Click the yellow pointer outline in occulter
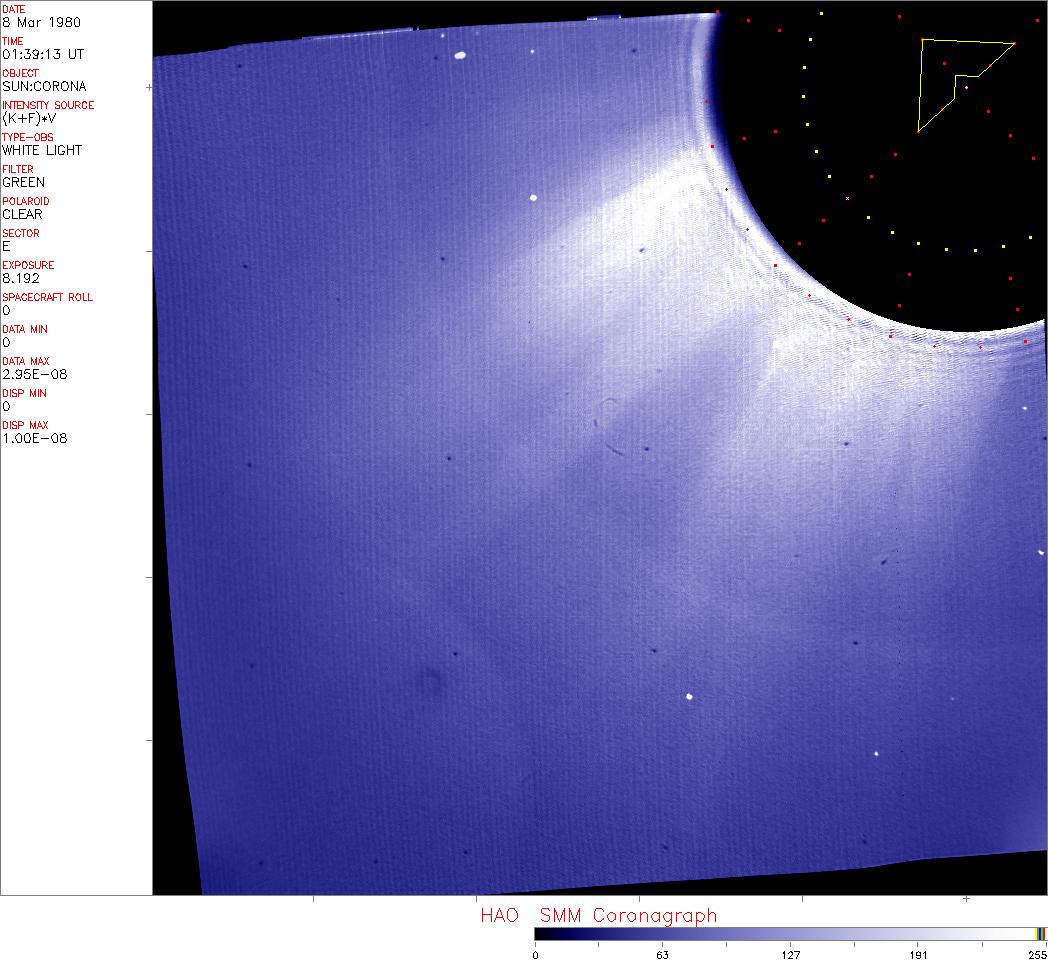1048x960 pixels. click(965, 85)
